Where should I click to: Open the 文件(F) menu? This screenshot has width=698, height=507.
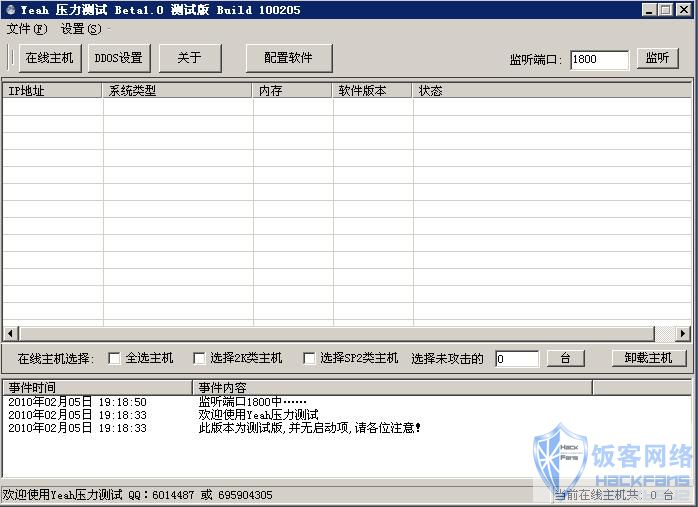point(27,29)
